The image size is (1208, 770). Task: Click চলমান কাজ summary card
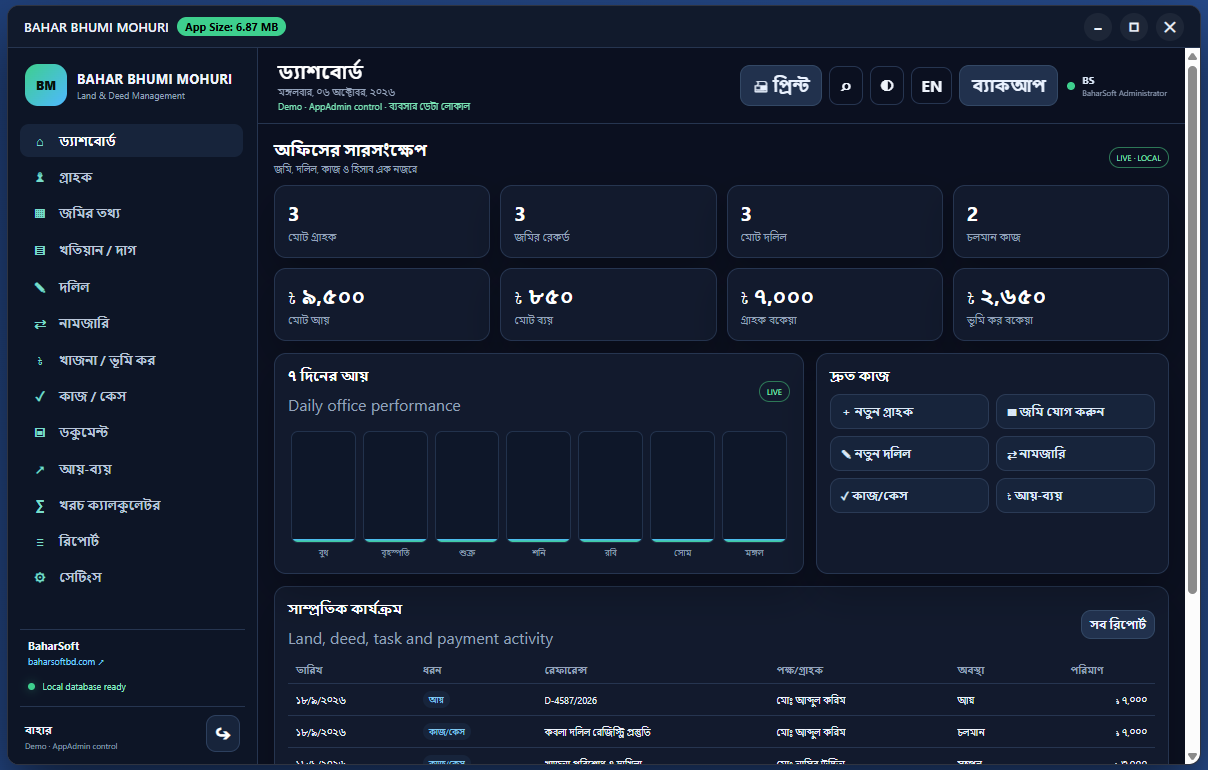[1061, 222]
